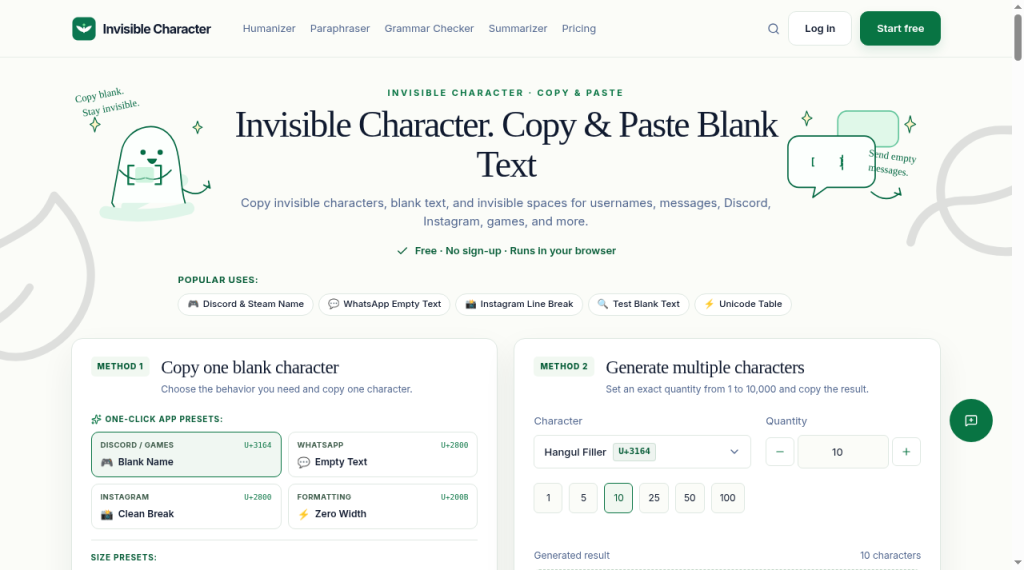Click the METHOD 2 badge
This screenshot has height=570, width=1024.
(x=564, y=367)
